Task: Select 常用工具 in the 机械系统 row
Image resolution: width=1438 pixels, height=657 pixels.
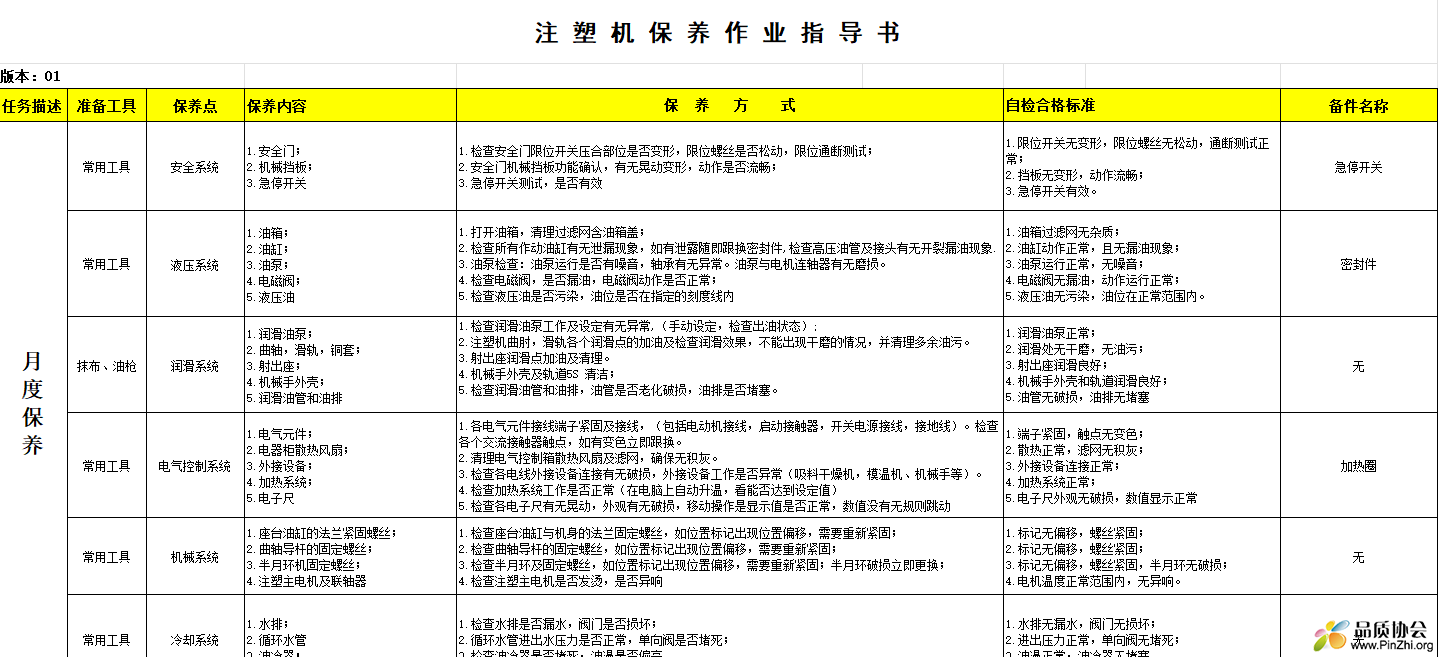Action: pyautogui.click(x=106, y=556)
